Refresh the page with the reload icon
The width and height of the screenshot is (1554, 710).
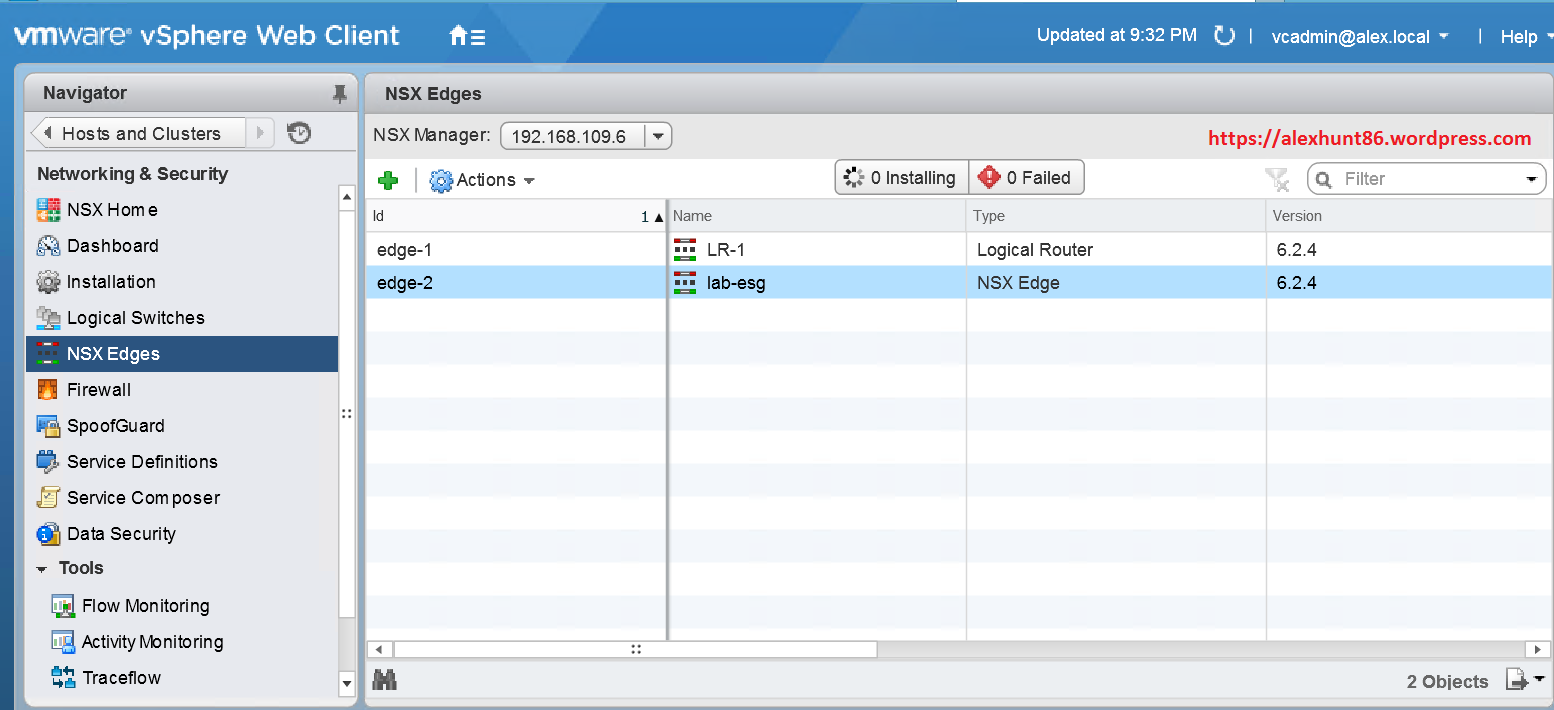[x=1224, y=35]
